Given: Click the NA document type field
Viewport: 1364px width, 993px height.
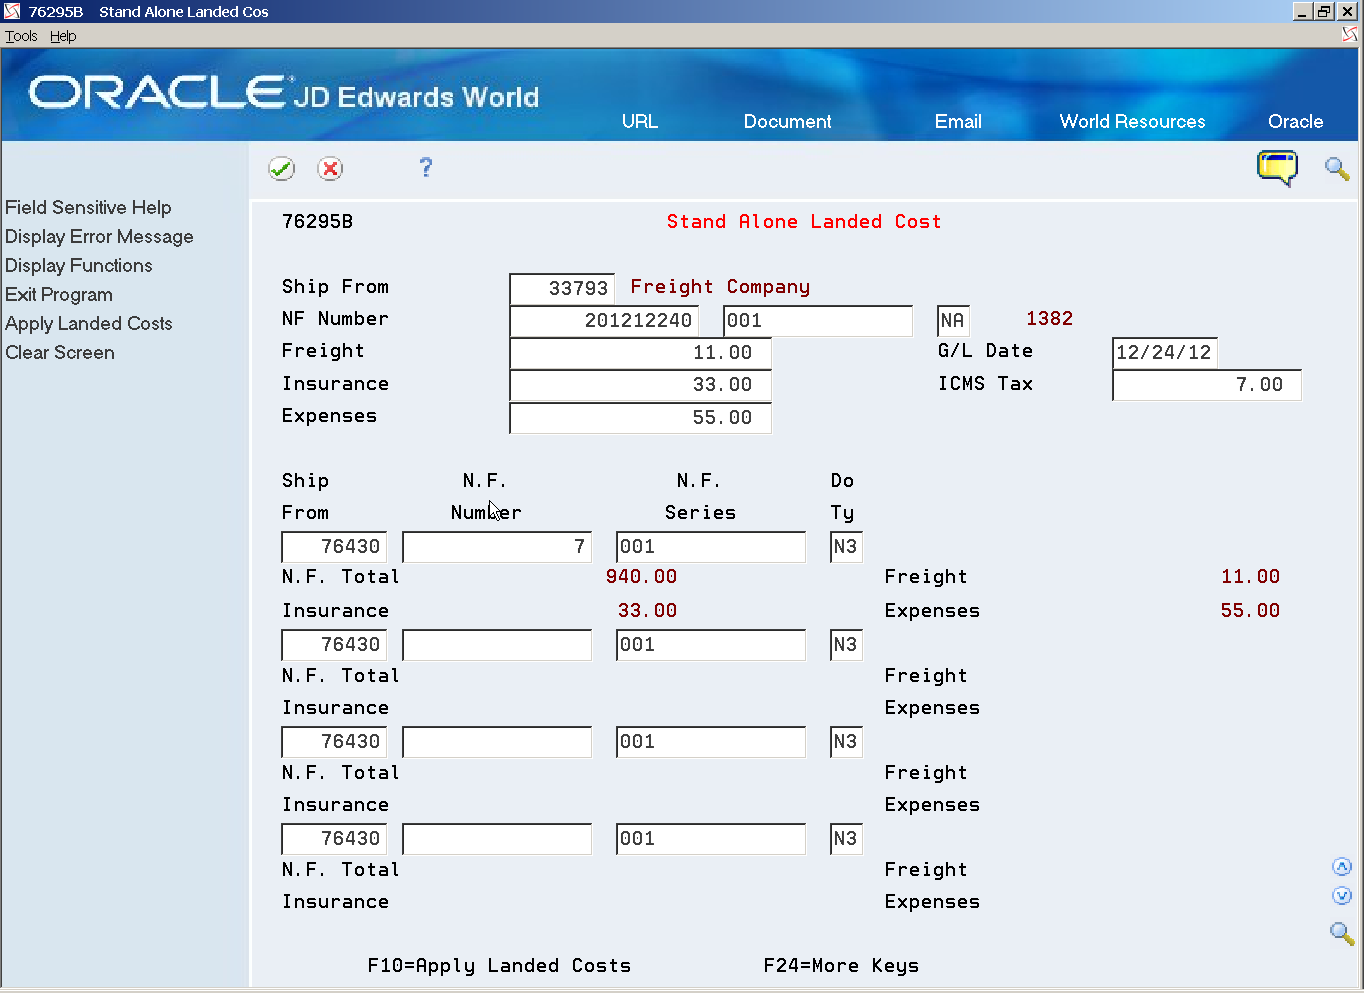Looking at the screenshot, I should (x=953, y=320).
